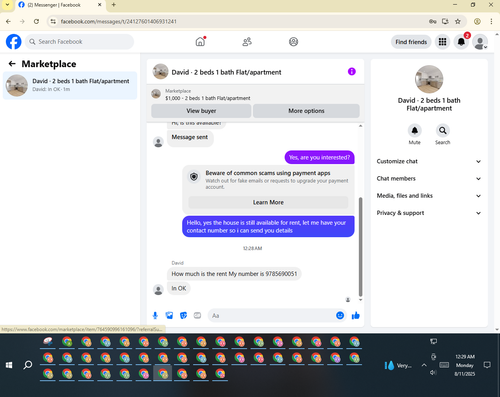
Task: Expand Media, files and links section
Action: [x=429, y=196]
